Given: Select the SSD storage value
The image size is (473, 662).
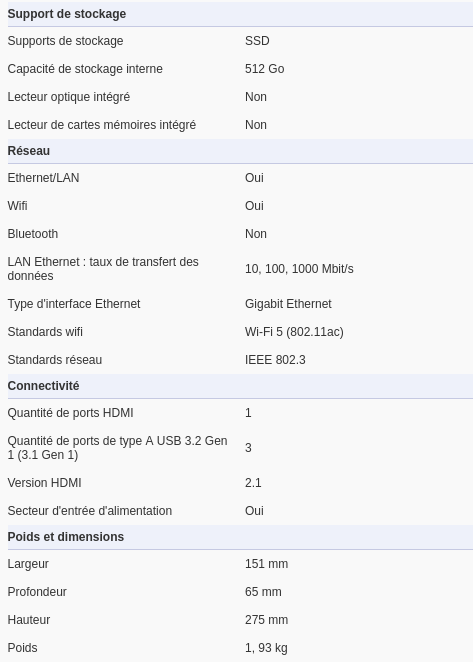Looking at the screenshot, I should 257,41.
